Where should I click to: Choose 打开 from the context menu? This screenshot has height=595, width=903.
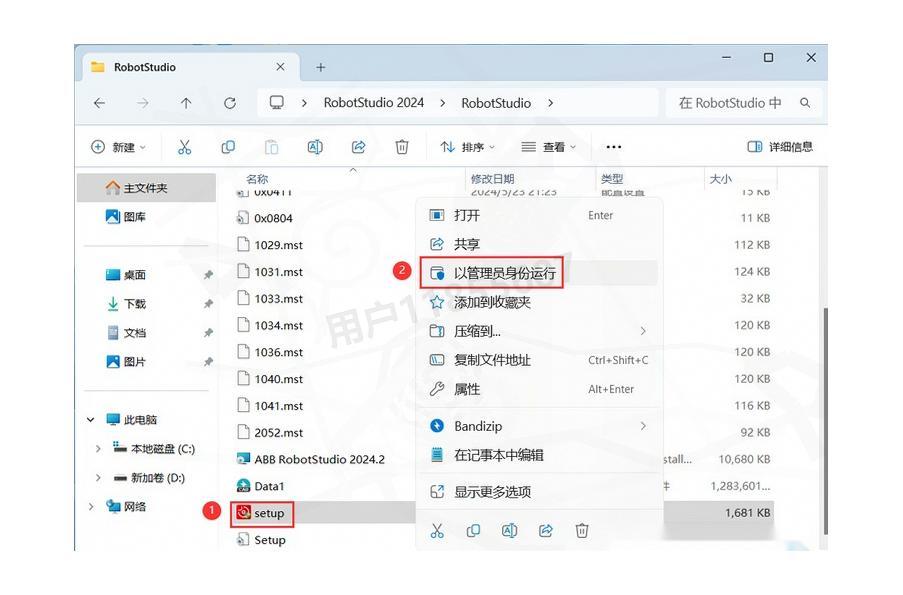click(539, 215)
